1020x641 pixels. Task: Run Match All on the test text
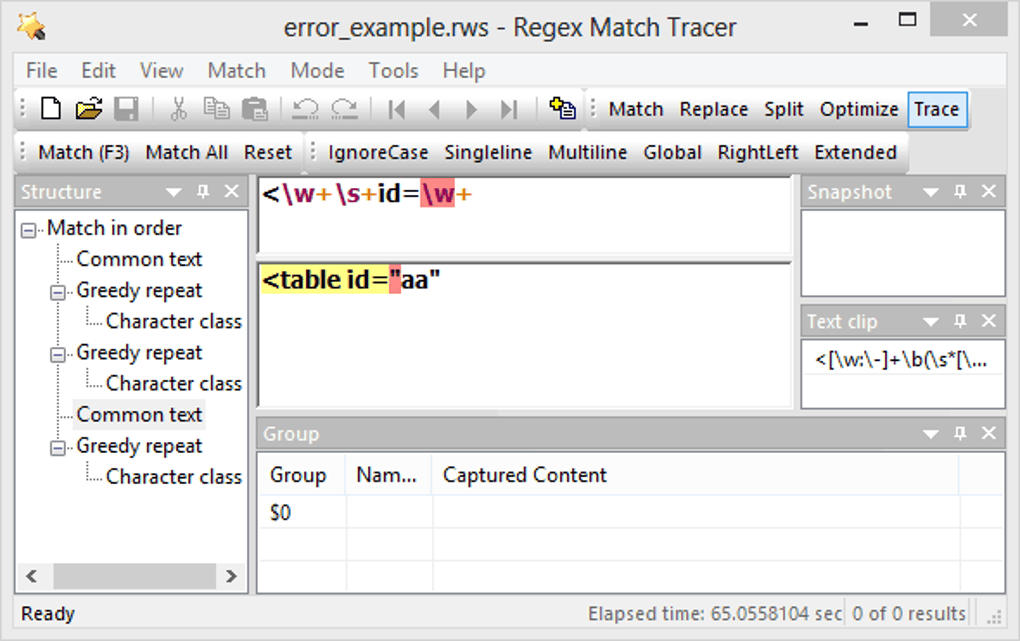click(186, 152)
